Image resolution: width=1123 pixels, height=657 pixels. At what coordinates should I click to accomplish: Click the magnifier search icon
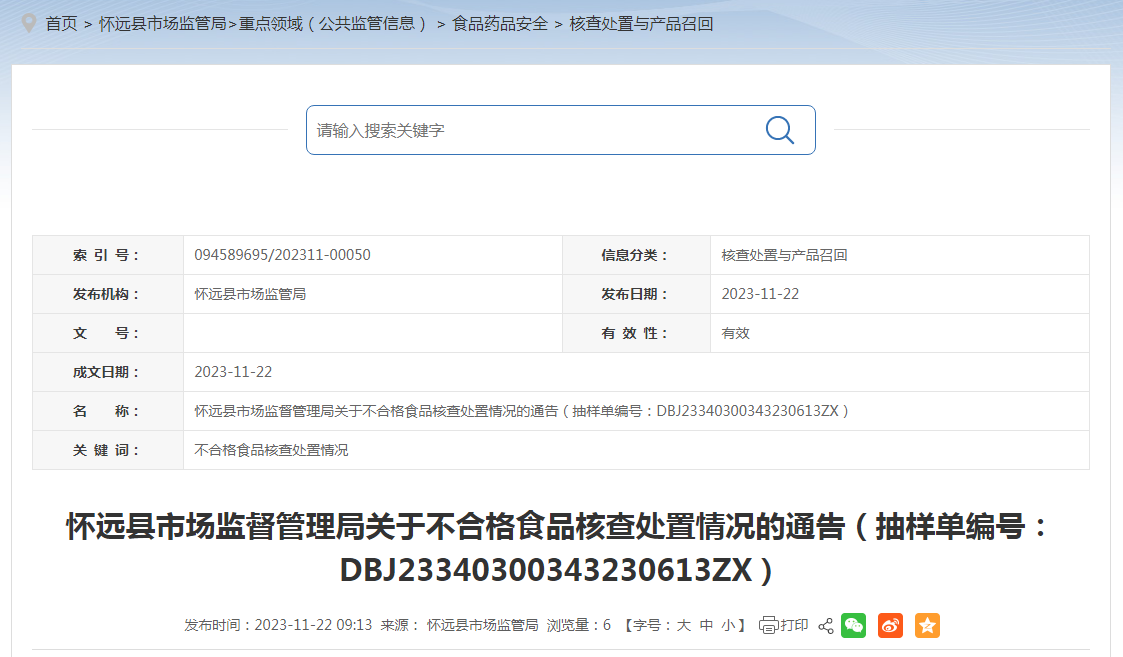779,130
